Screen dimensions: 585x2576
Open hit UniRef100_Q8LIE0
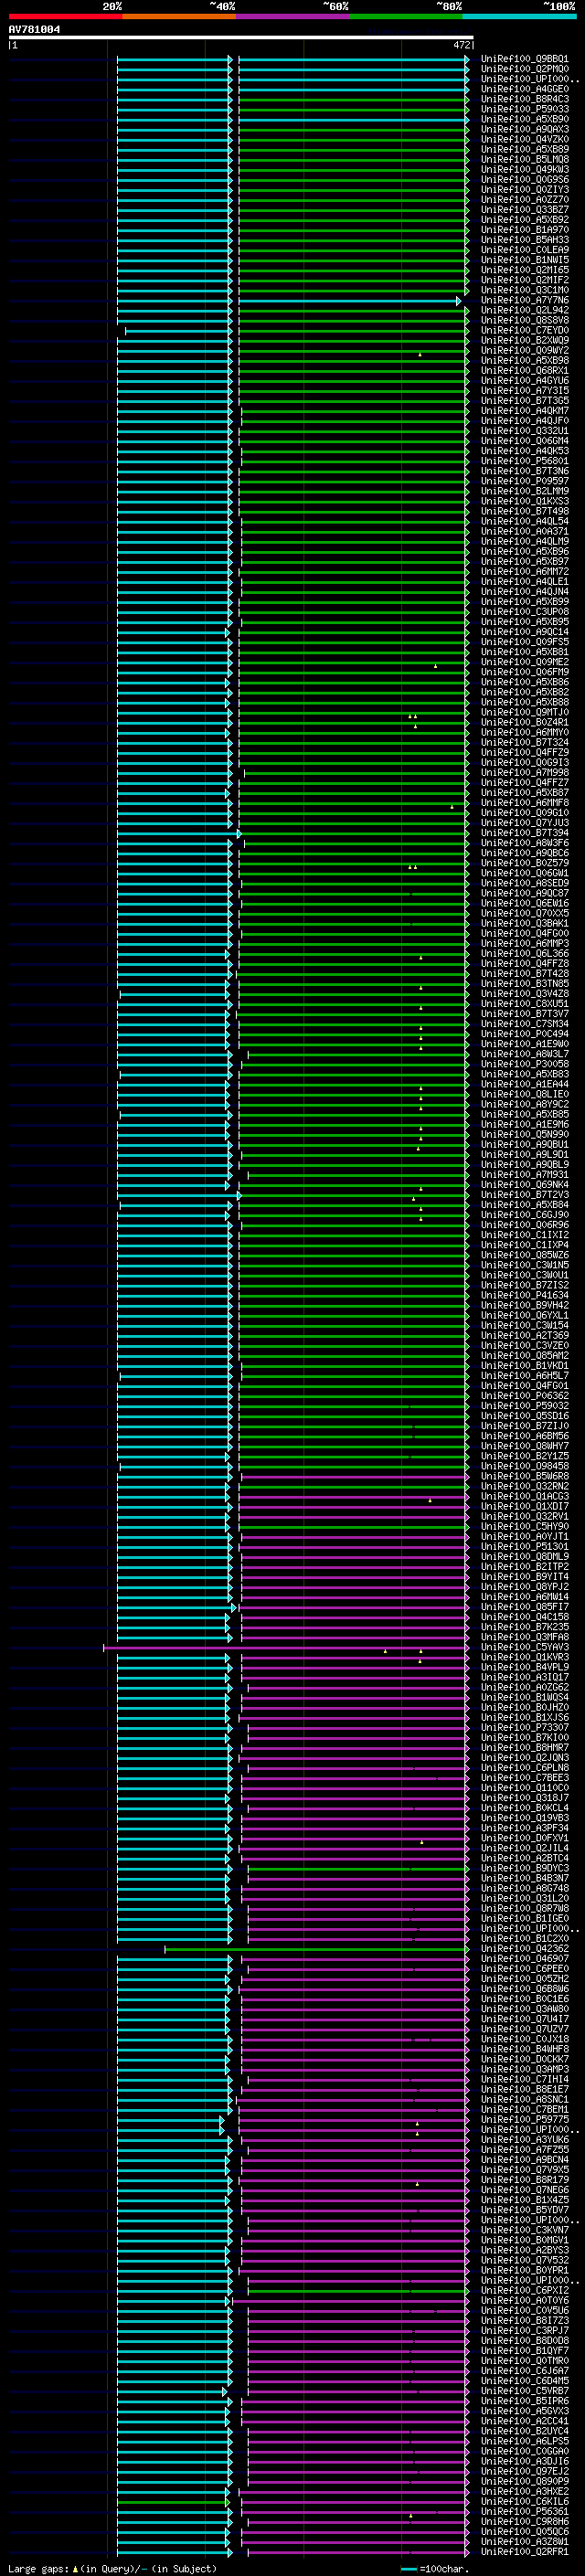525,1094
